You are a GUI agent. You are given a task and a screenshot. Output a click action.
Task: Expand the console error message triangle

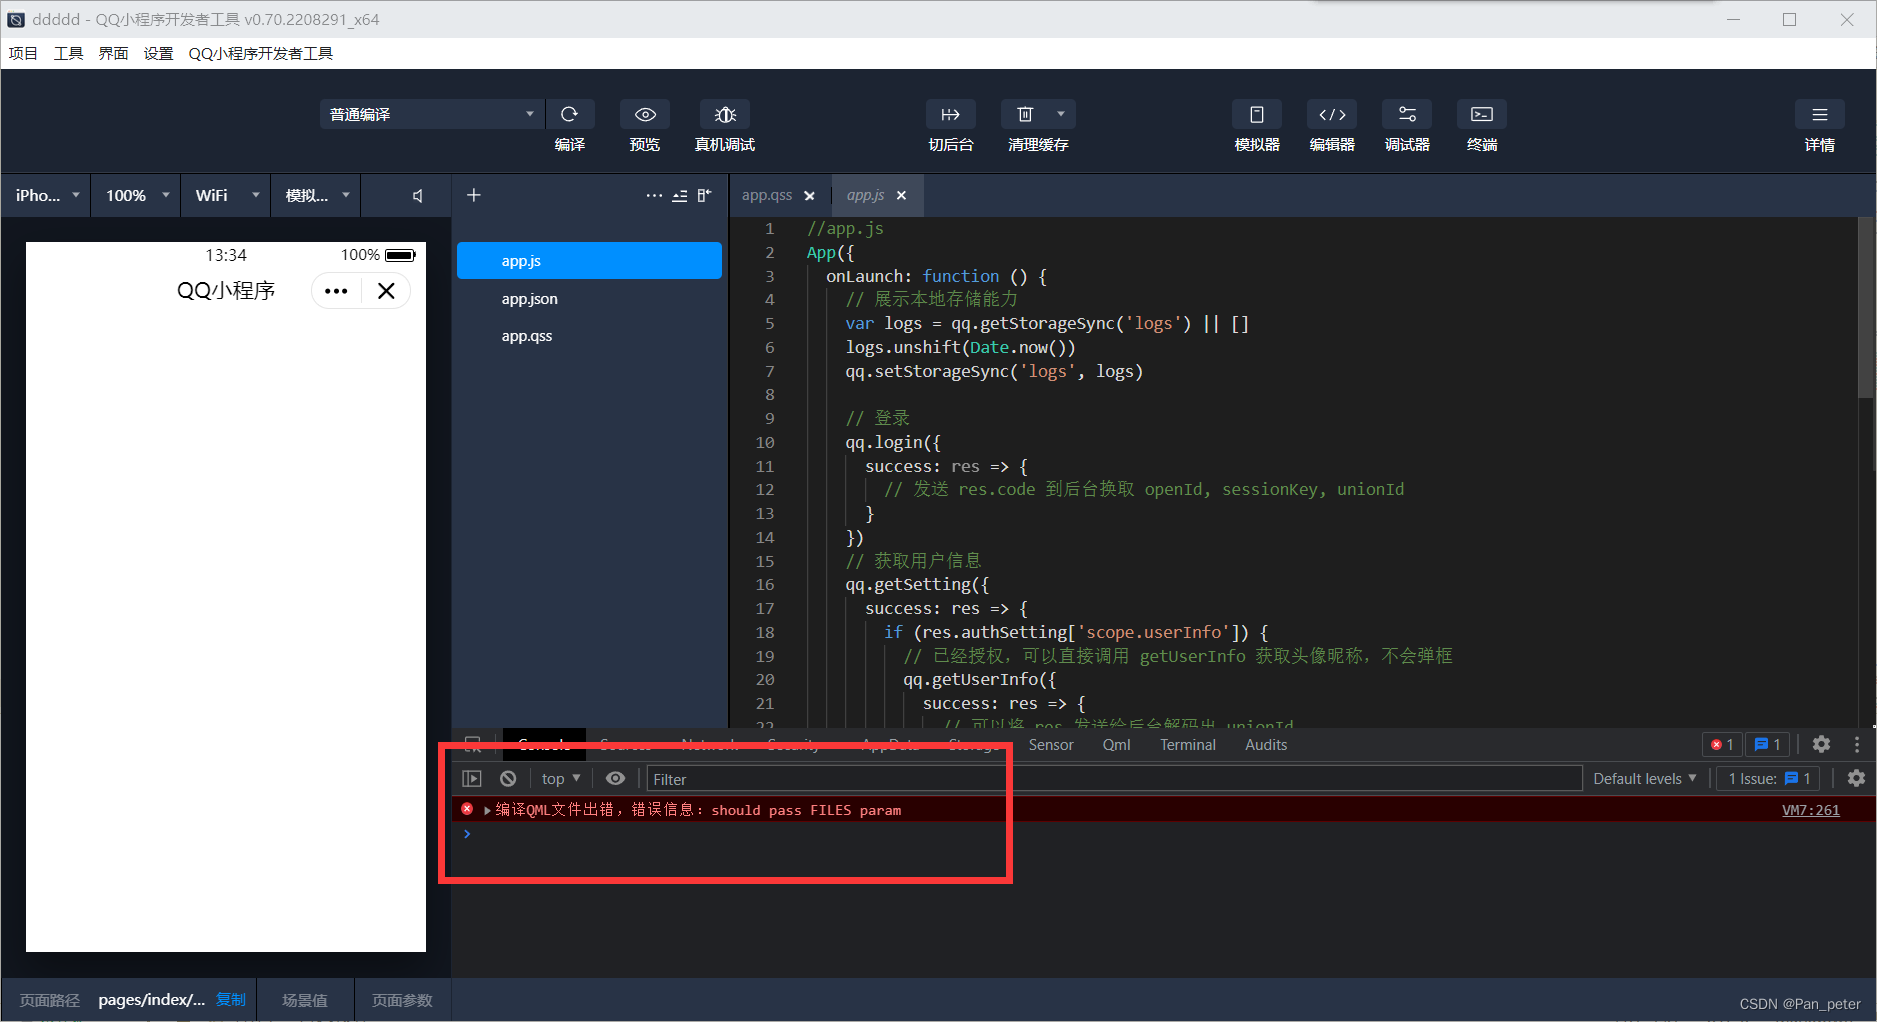click(x=487, y=810)
